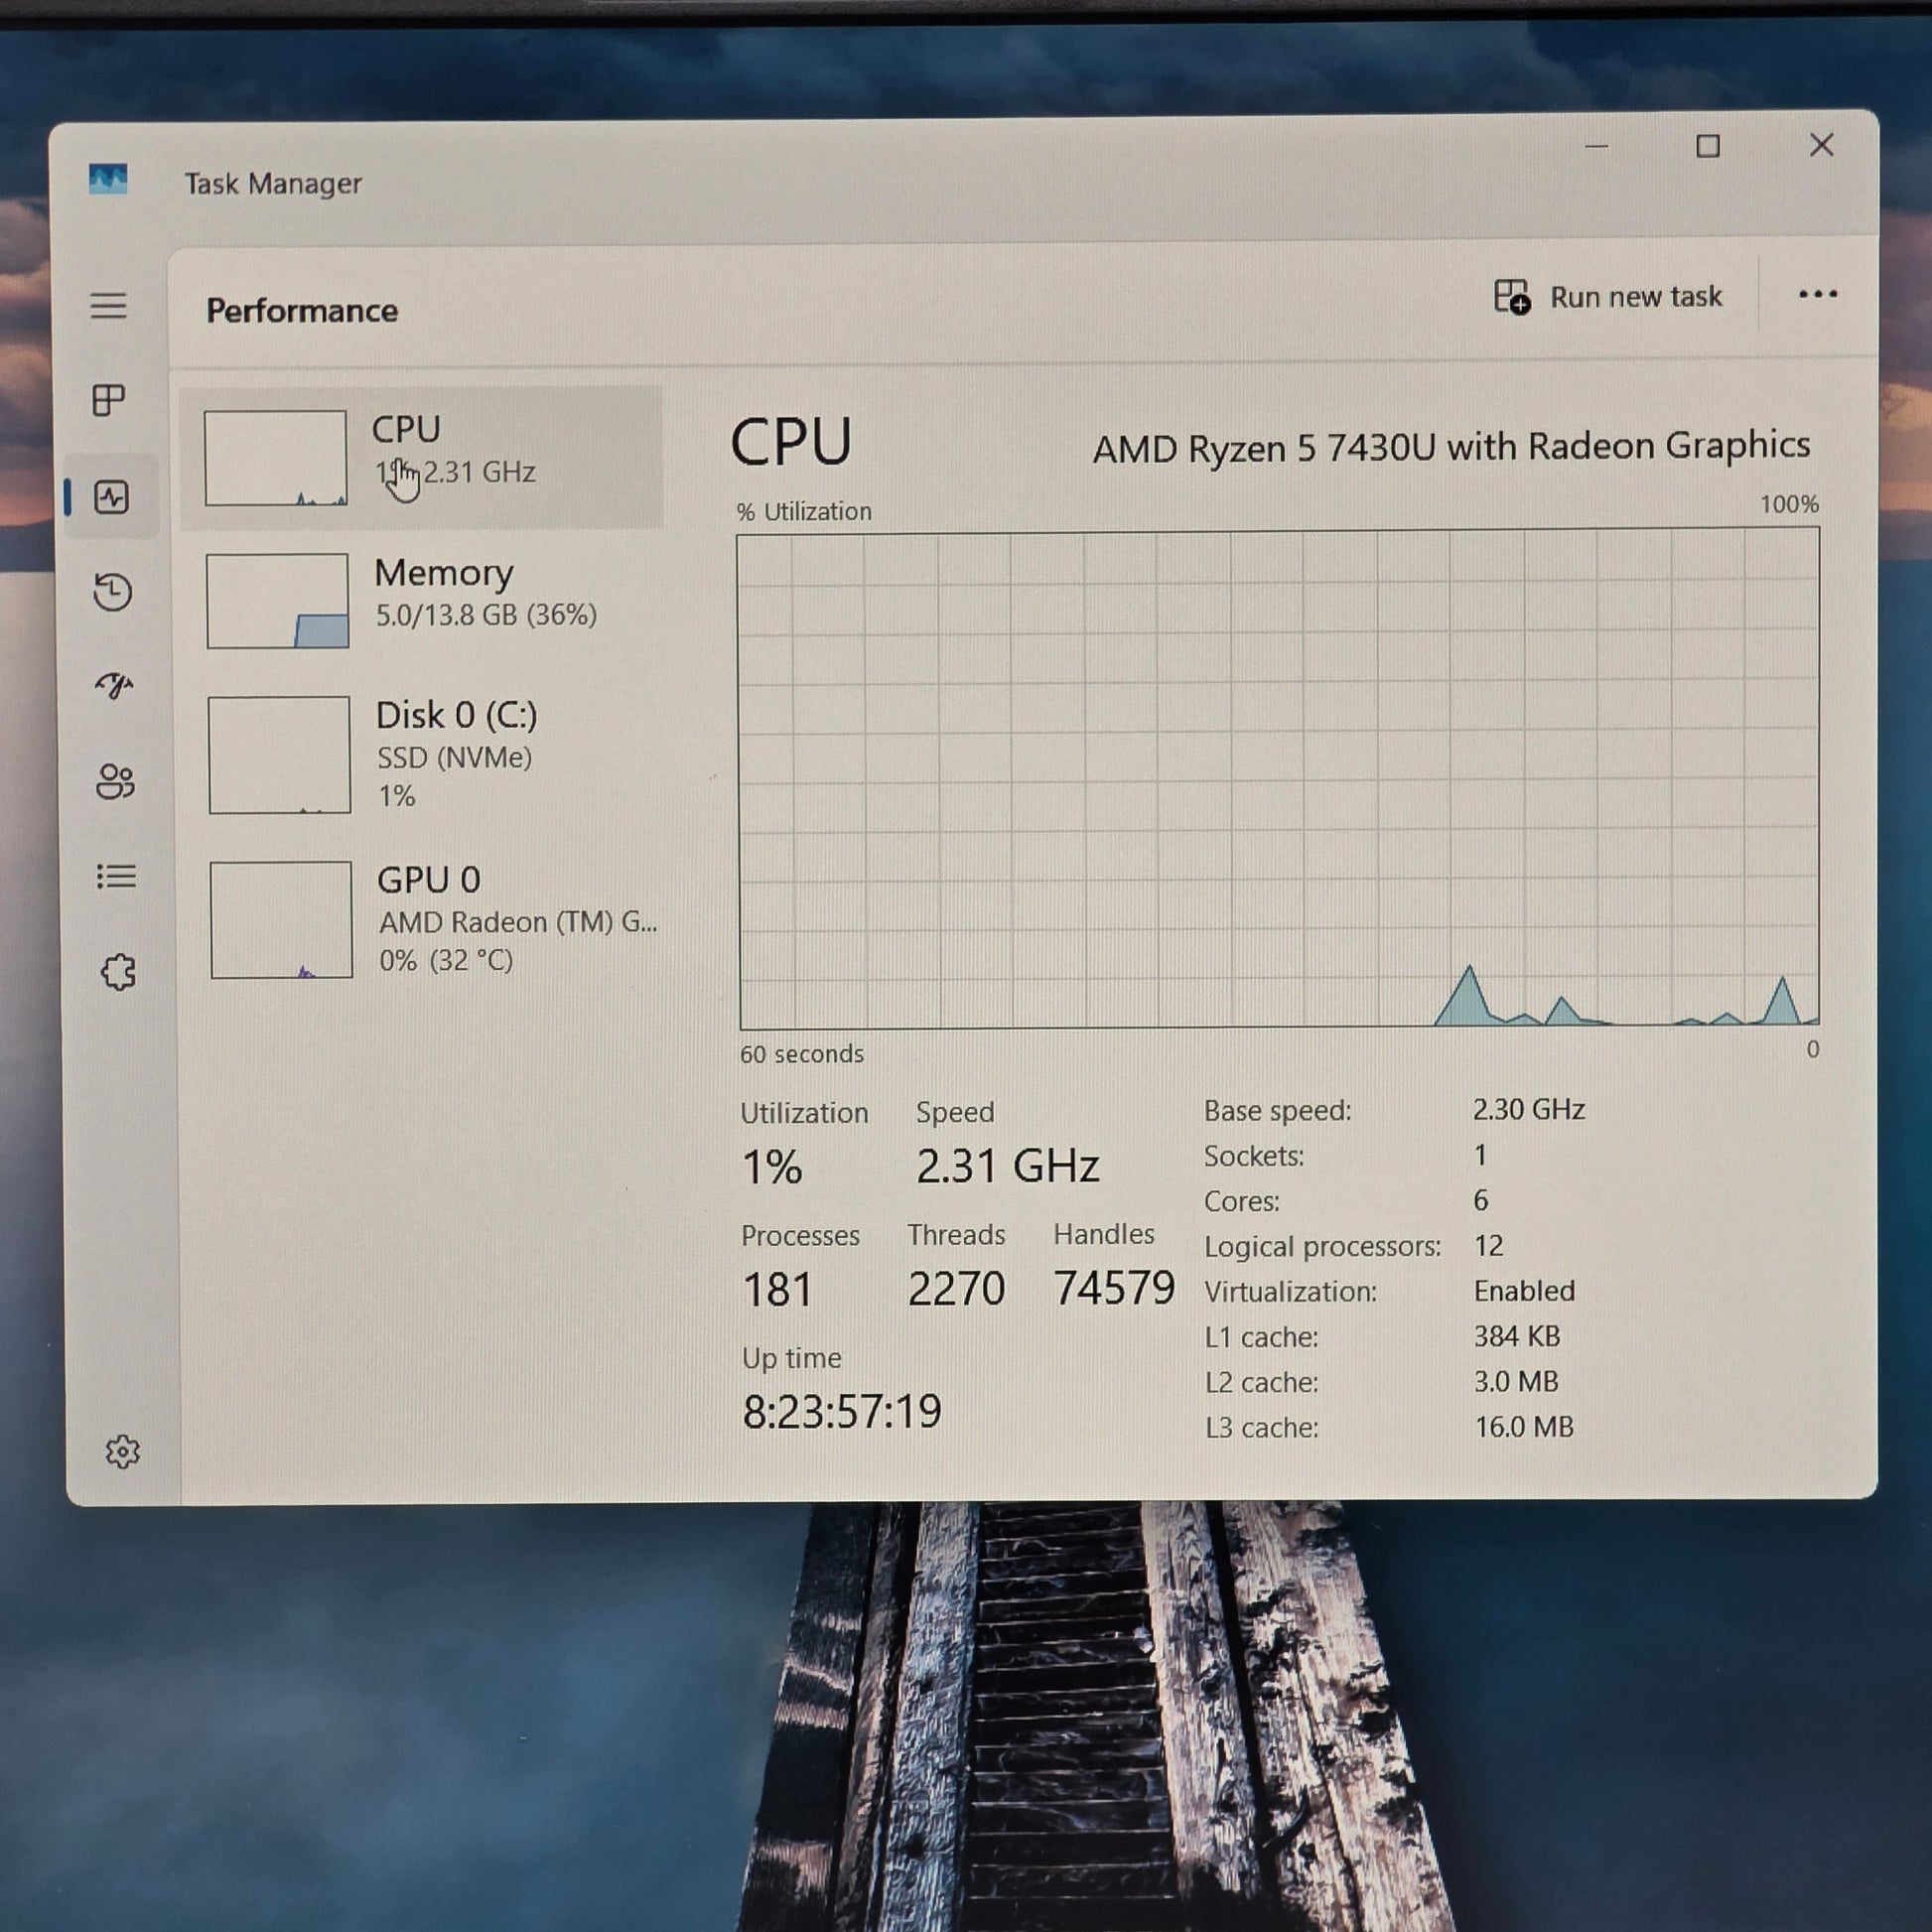Open the hamburger navigation menu

pos(109,305)
